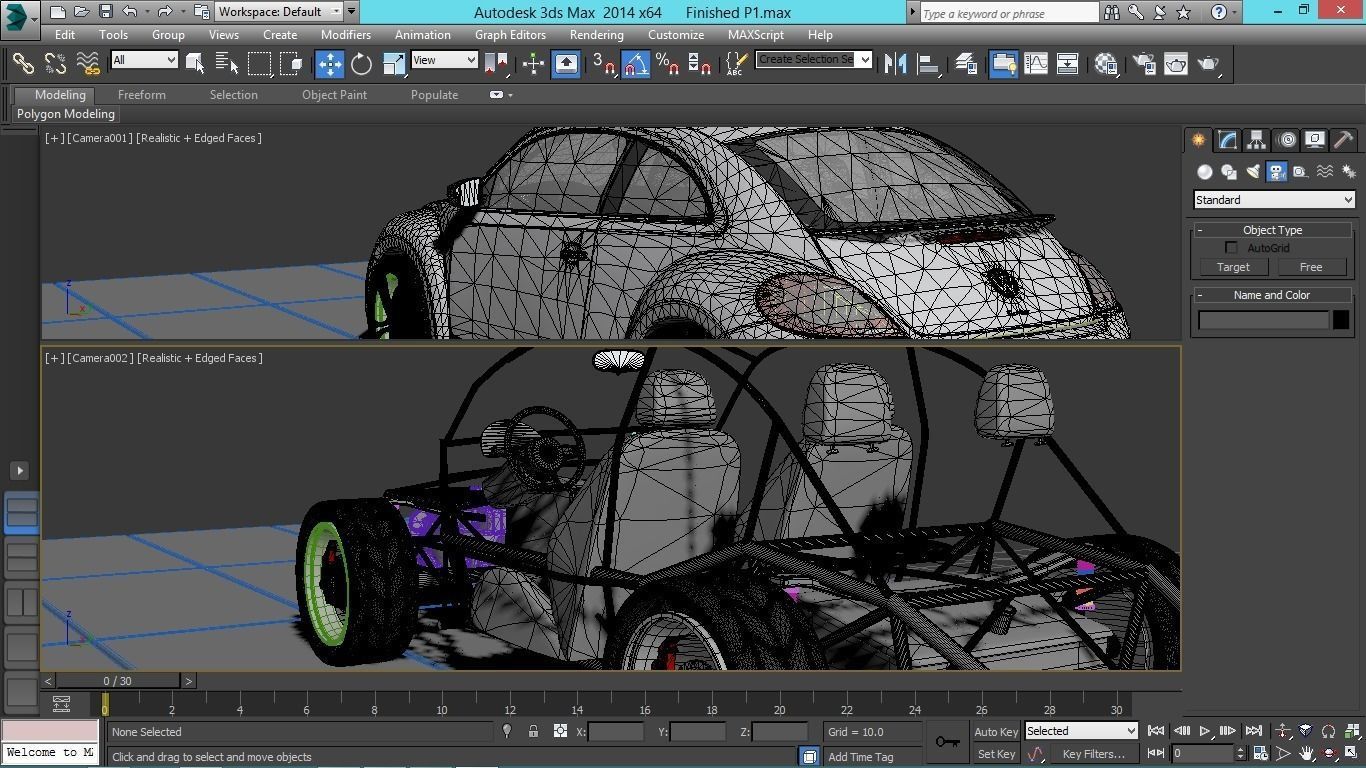Viewport: 1366px width, 768px height.
Task: Click the Hierarchy command panel icon
Action: 1255,140
